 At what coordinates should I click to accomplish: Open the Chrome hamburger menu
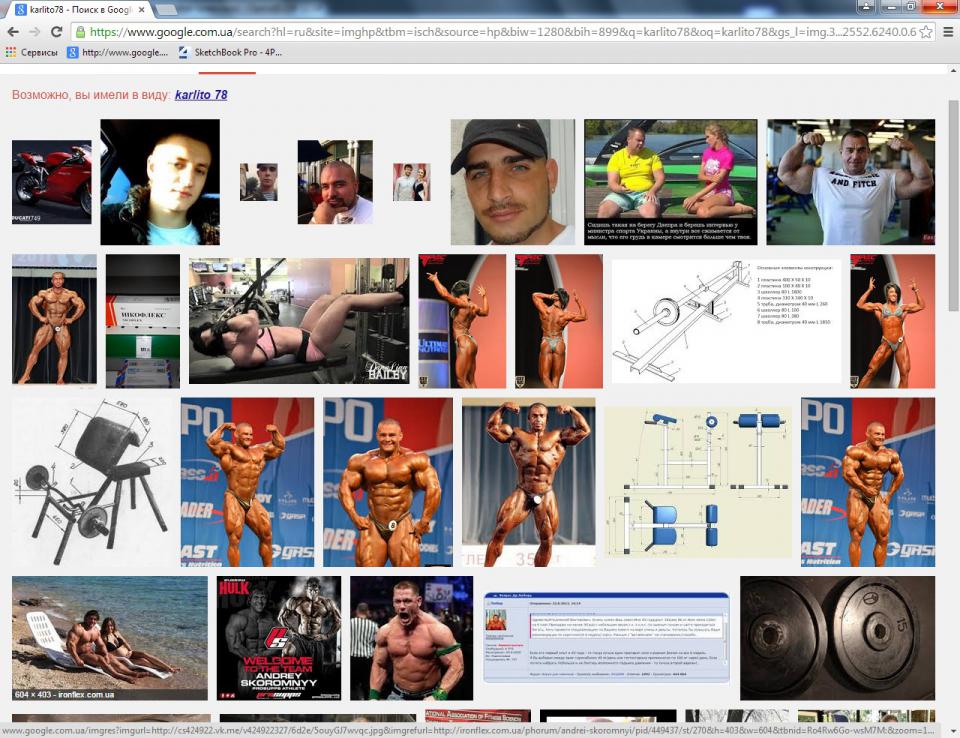click(x=947, y=32)
